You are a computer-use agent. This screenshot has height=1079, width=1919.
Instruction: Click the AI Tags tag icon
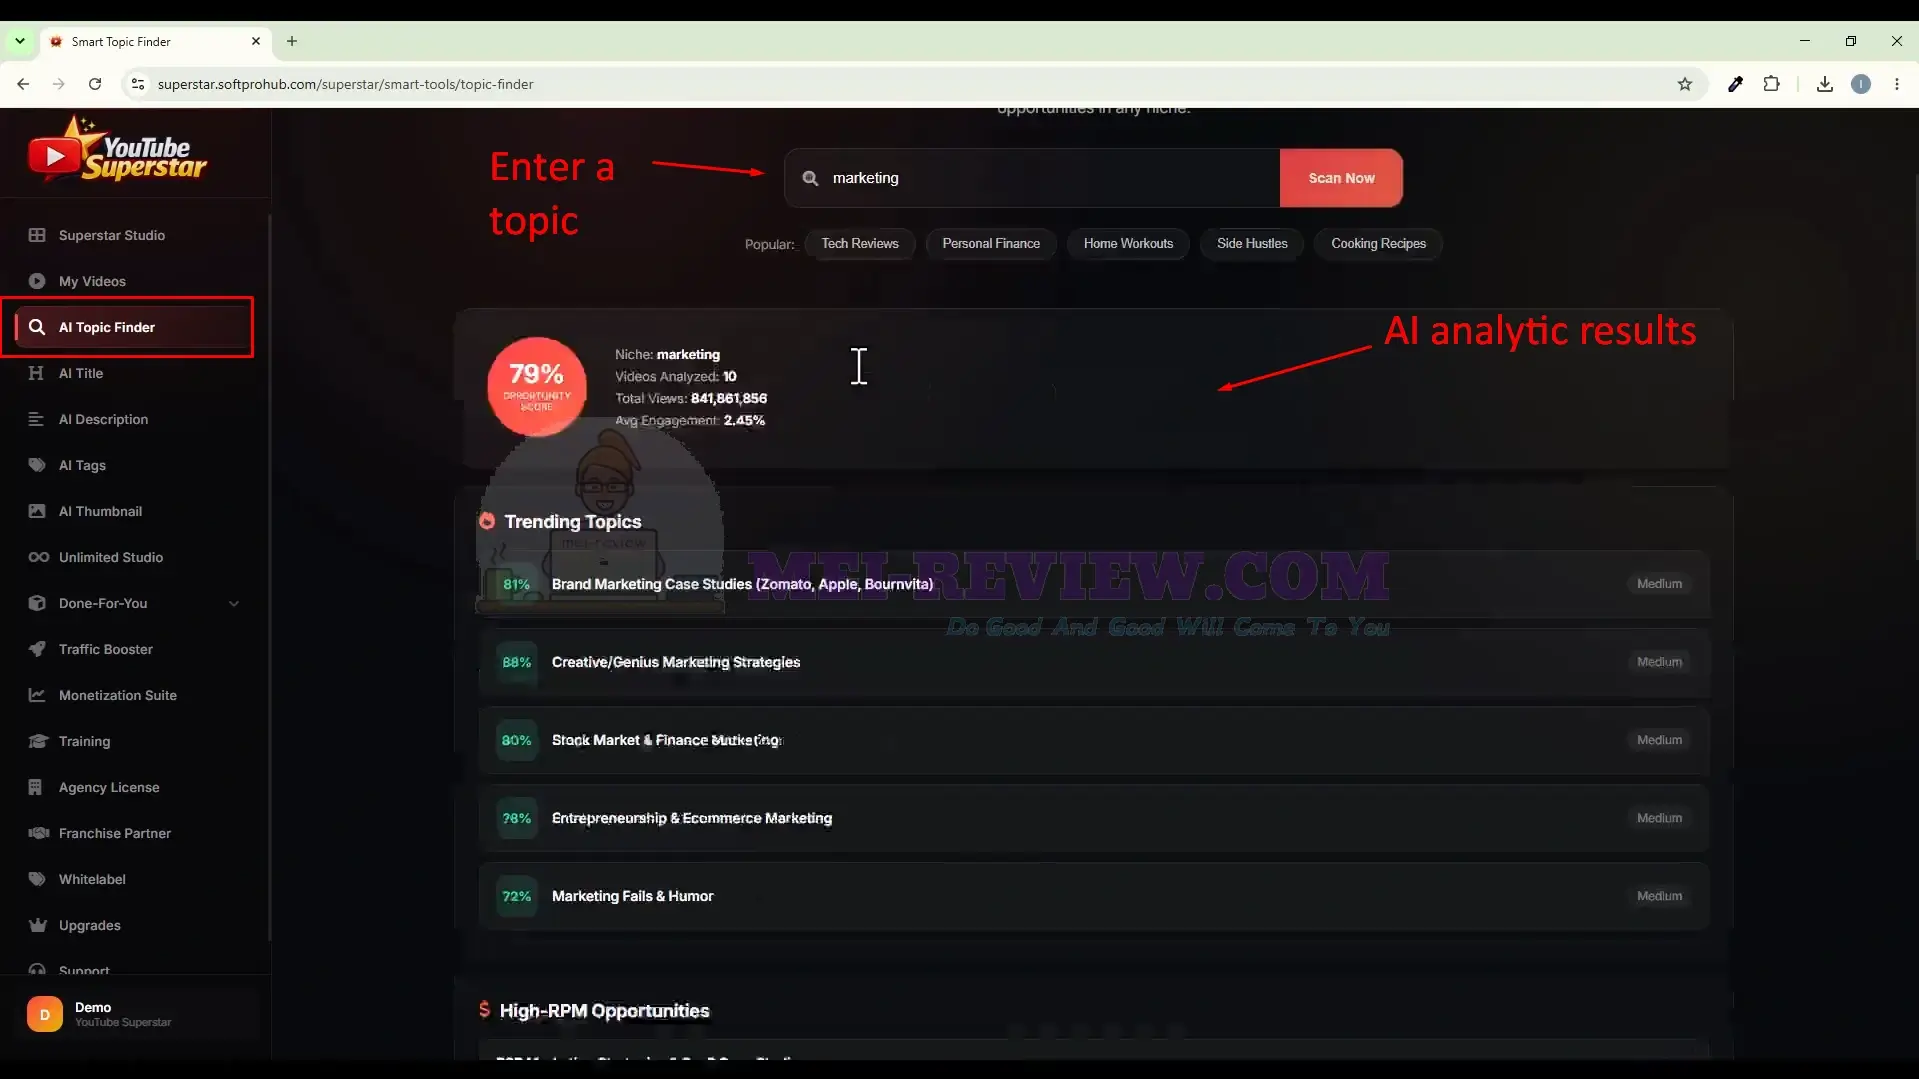click(37, 465)
